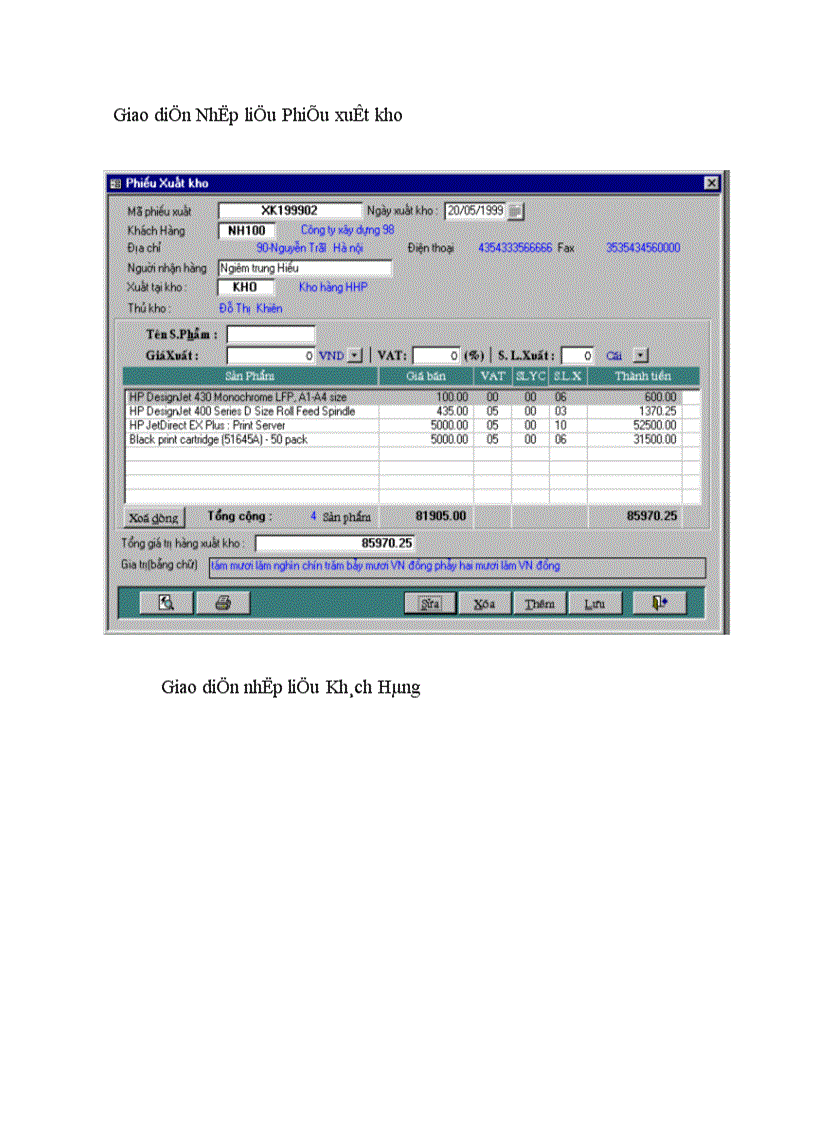The height and width of the screenshot is (1123, 816).
Task: Open the calendar icon beside Ngày xuất kho
Action: (514, 210)
